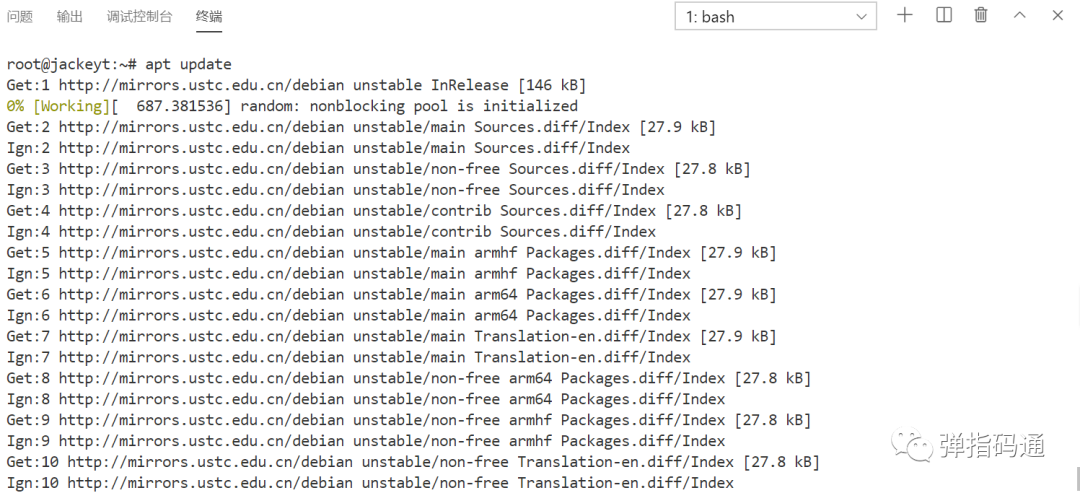This screenshot has width=1080, height=493.
Task: Split the terminal pane
Action: pyautogui.click(x=944, y=15)
